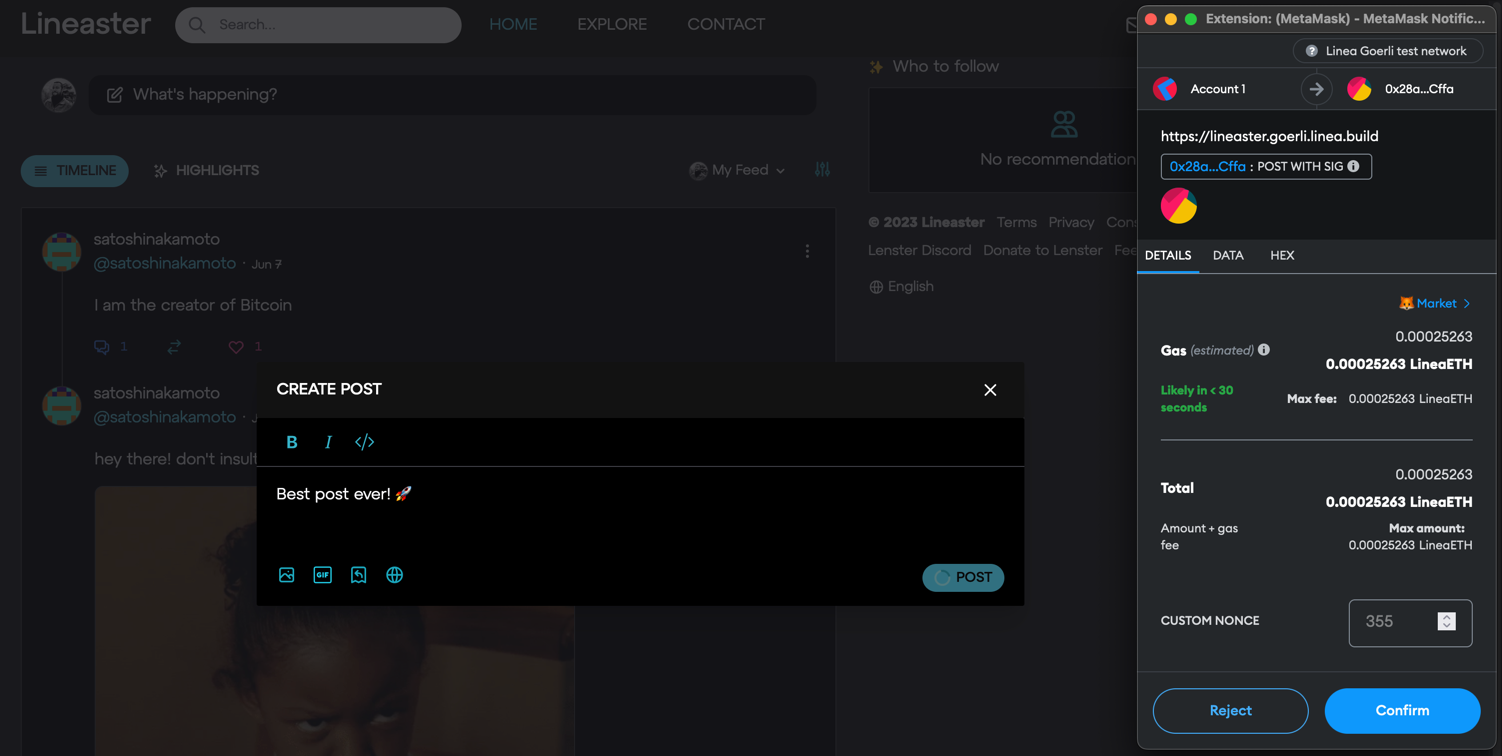Image resolution: width=1502 pixels, height=756 pixels.
Task: Open the feed filter sliders icon
Action: [x=822, y=170]
